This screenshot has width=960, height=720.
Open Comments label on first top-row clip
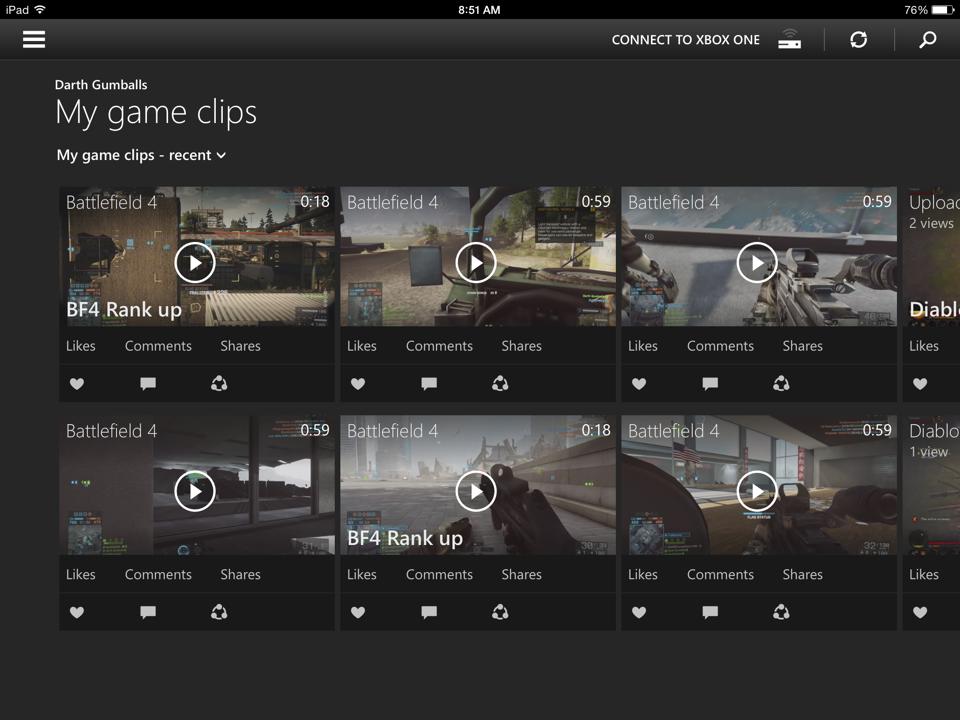pyautogui.click(x=158, y=346)
